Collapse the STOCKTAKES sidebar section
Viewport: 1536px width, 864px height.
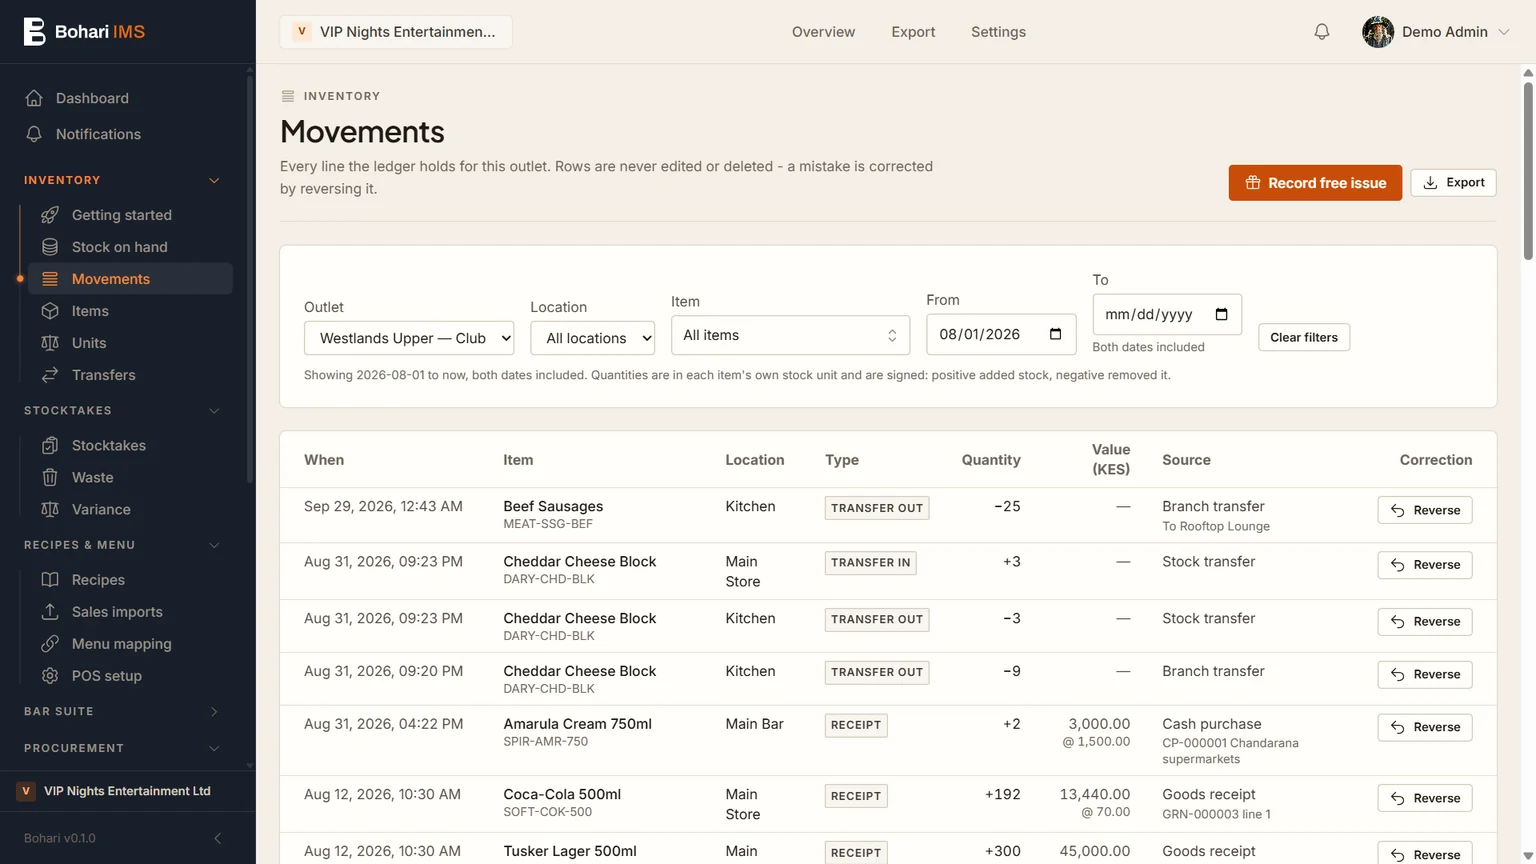pyautogui.click(x=214, y=411)
